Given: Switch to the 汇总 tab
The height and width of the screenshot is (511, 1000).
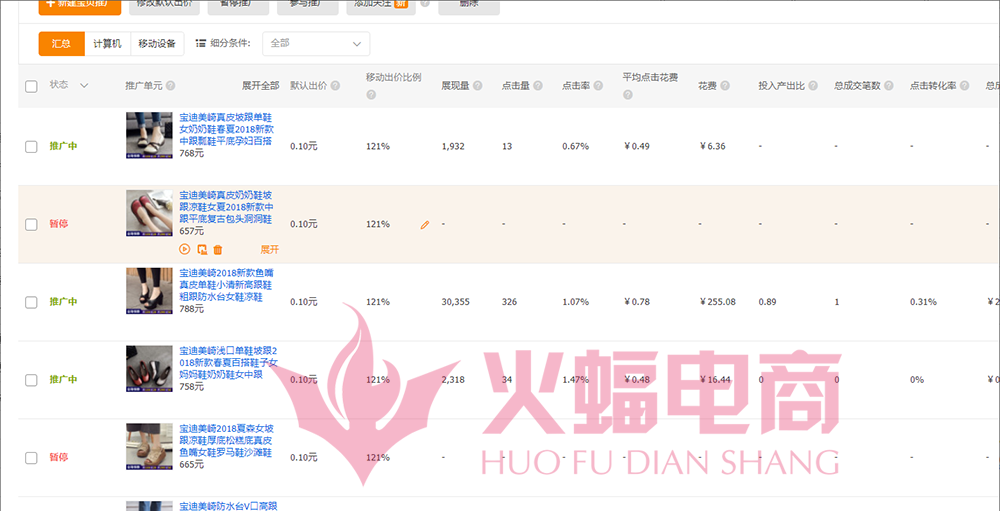Looking at the screenshot, I should 61,43.
